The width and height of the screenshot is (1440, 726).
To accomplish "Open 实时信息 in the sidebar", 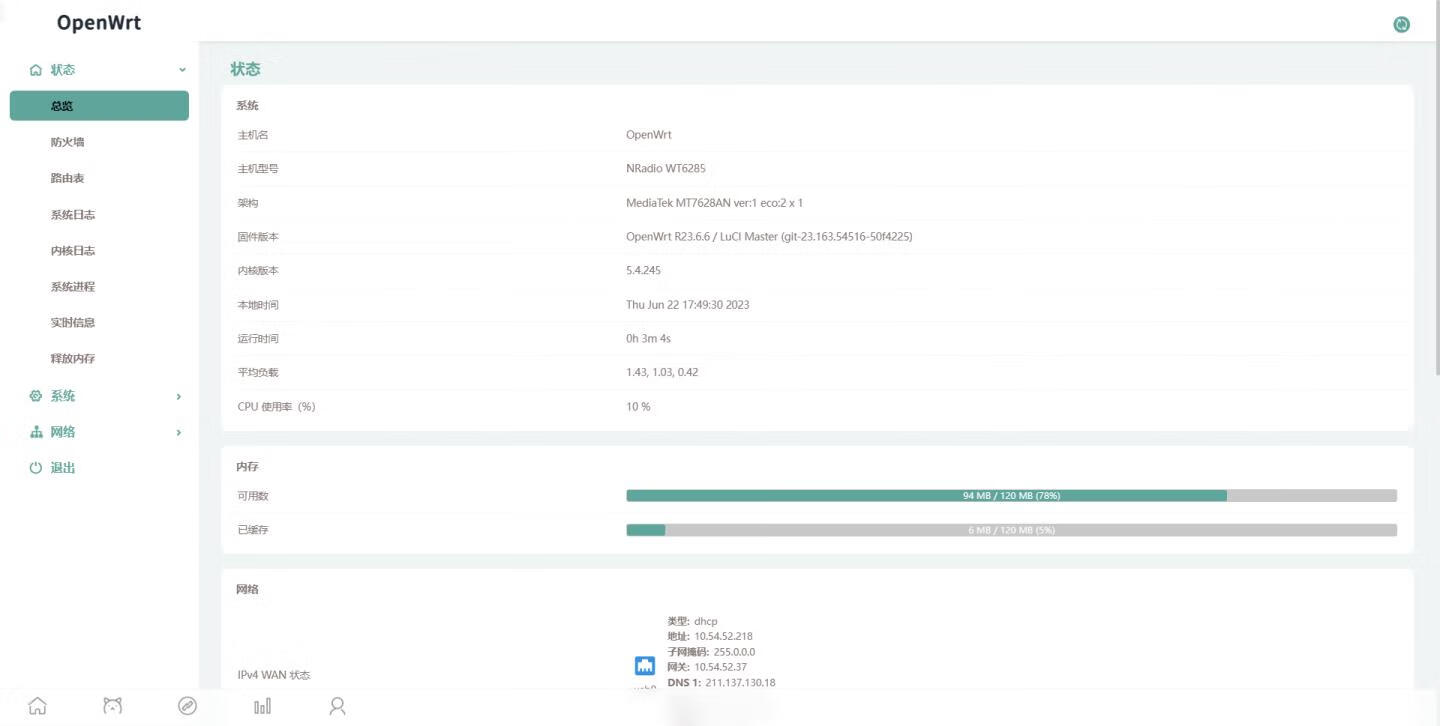I will tap(73, 323).
